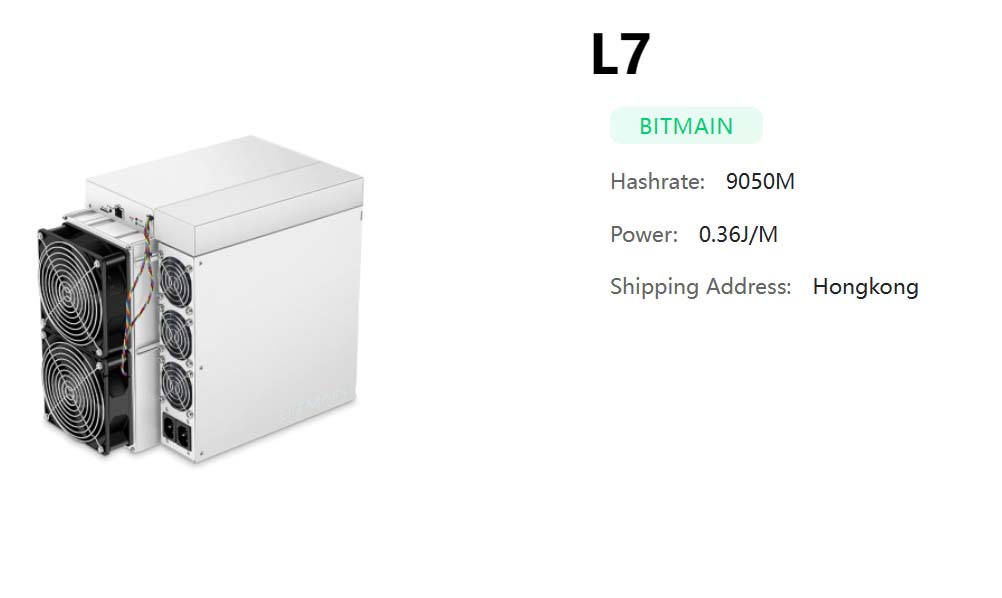The height and width of the screenshot is (598, 1002).
Task: Click the colored ribbon cable on miner
Action: coord(139,294)
